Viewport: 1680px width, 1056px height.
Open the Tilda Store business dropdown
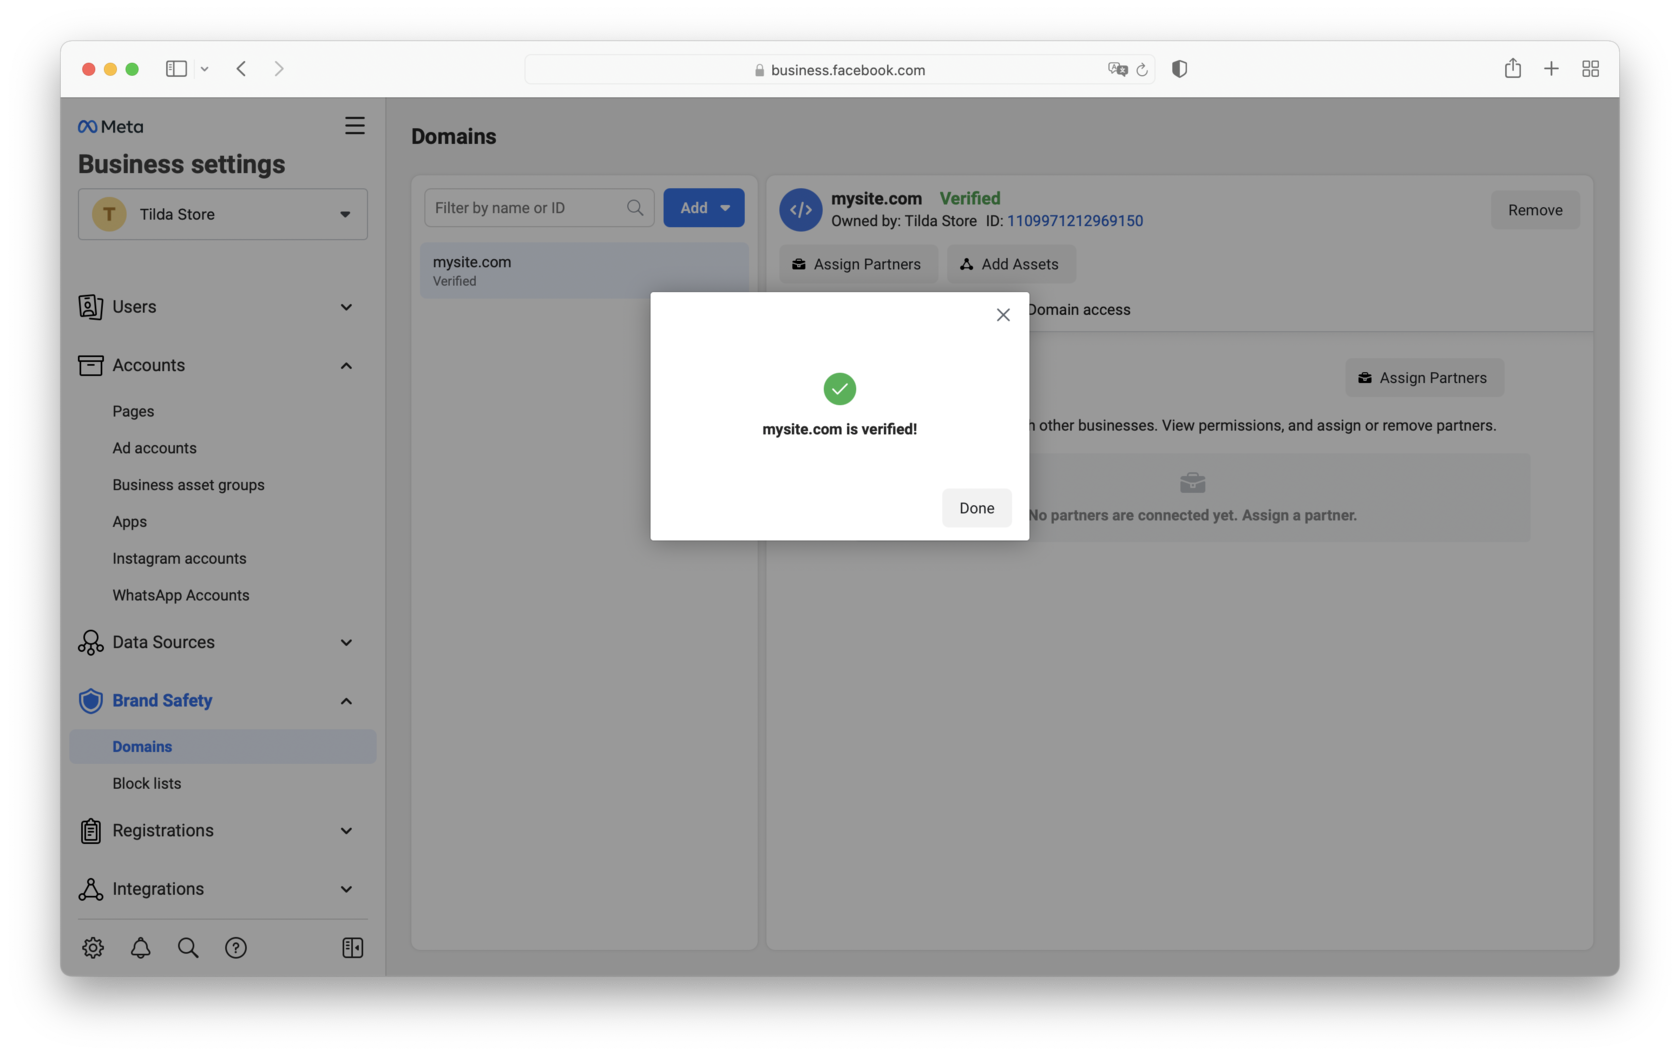pyautogui.click(x=223, y=214)
